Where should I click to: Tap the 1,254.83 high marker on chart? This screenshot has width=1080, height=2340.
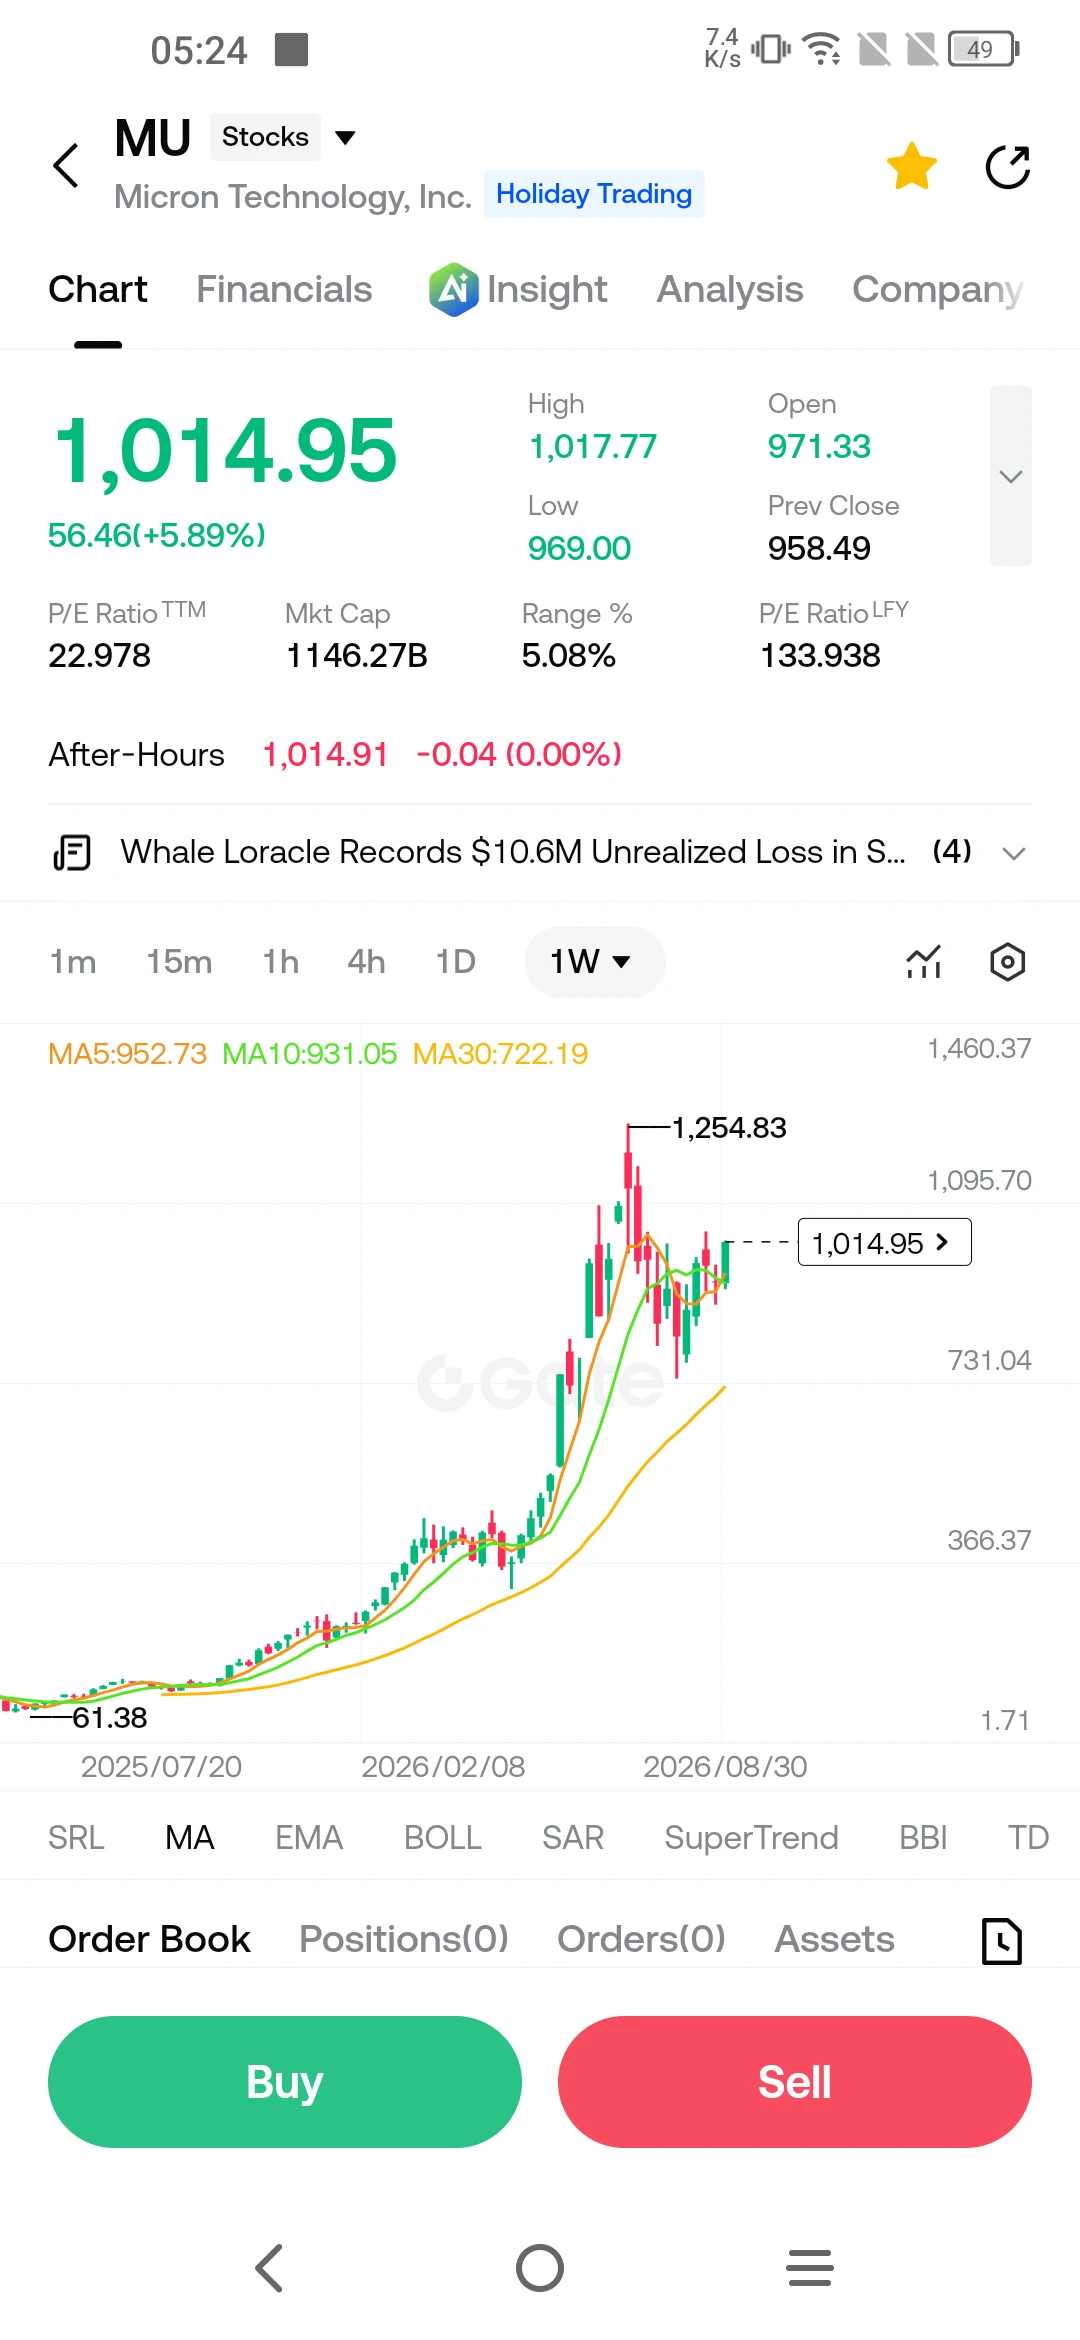(x=729, y=1128)
